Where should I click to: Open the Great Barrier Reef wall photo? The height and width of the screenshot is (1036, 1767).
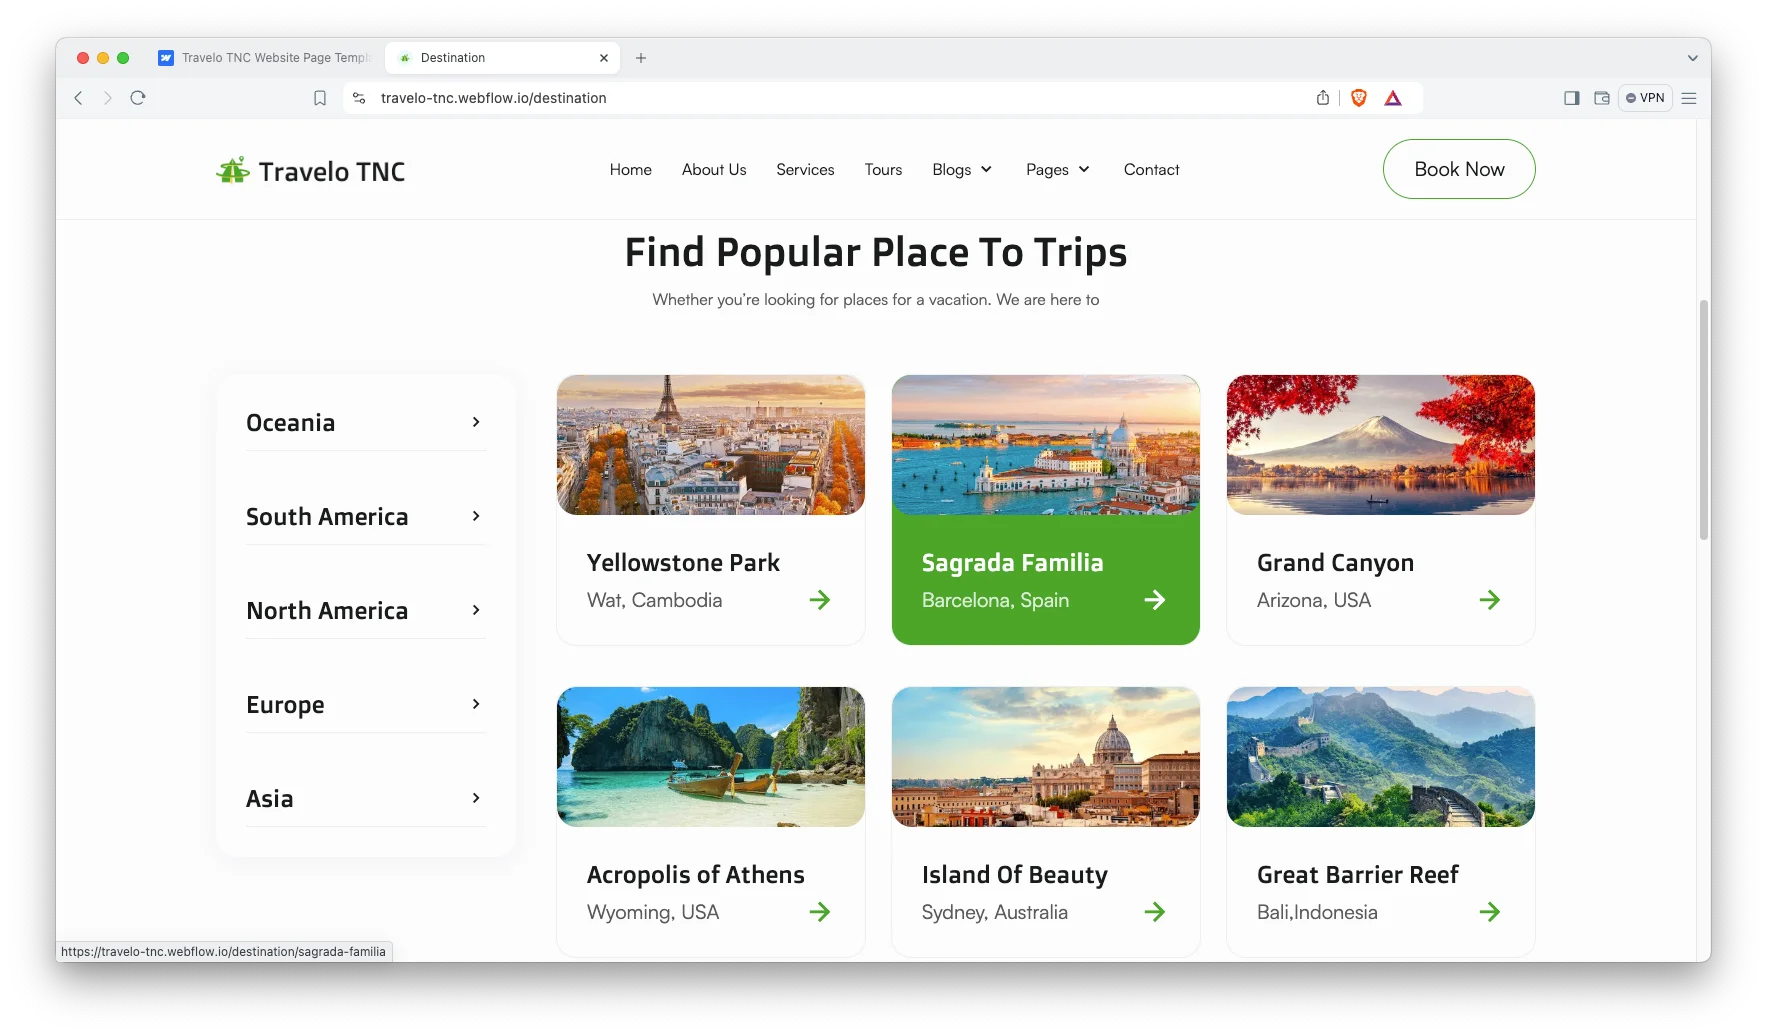(1381, 757)
